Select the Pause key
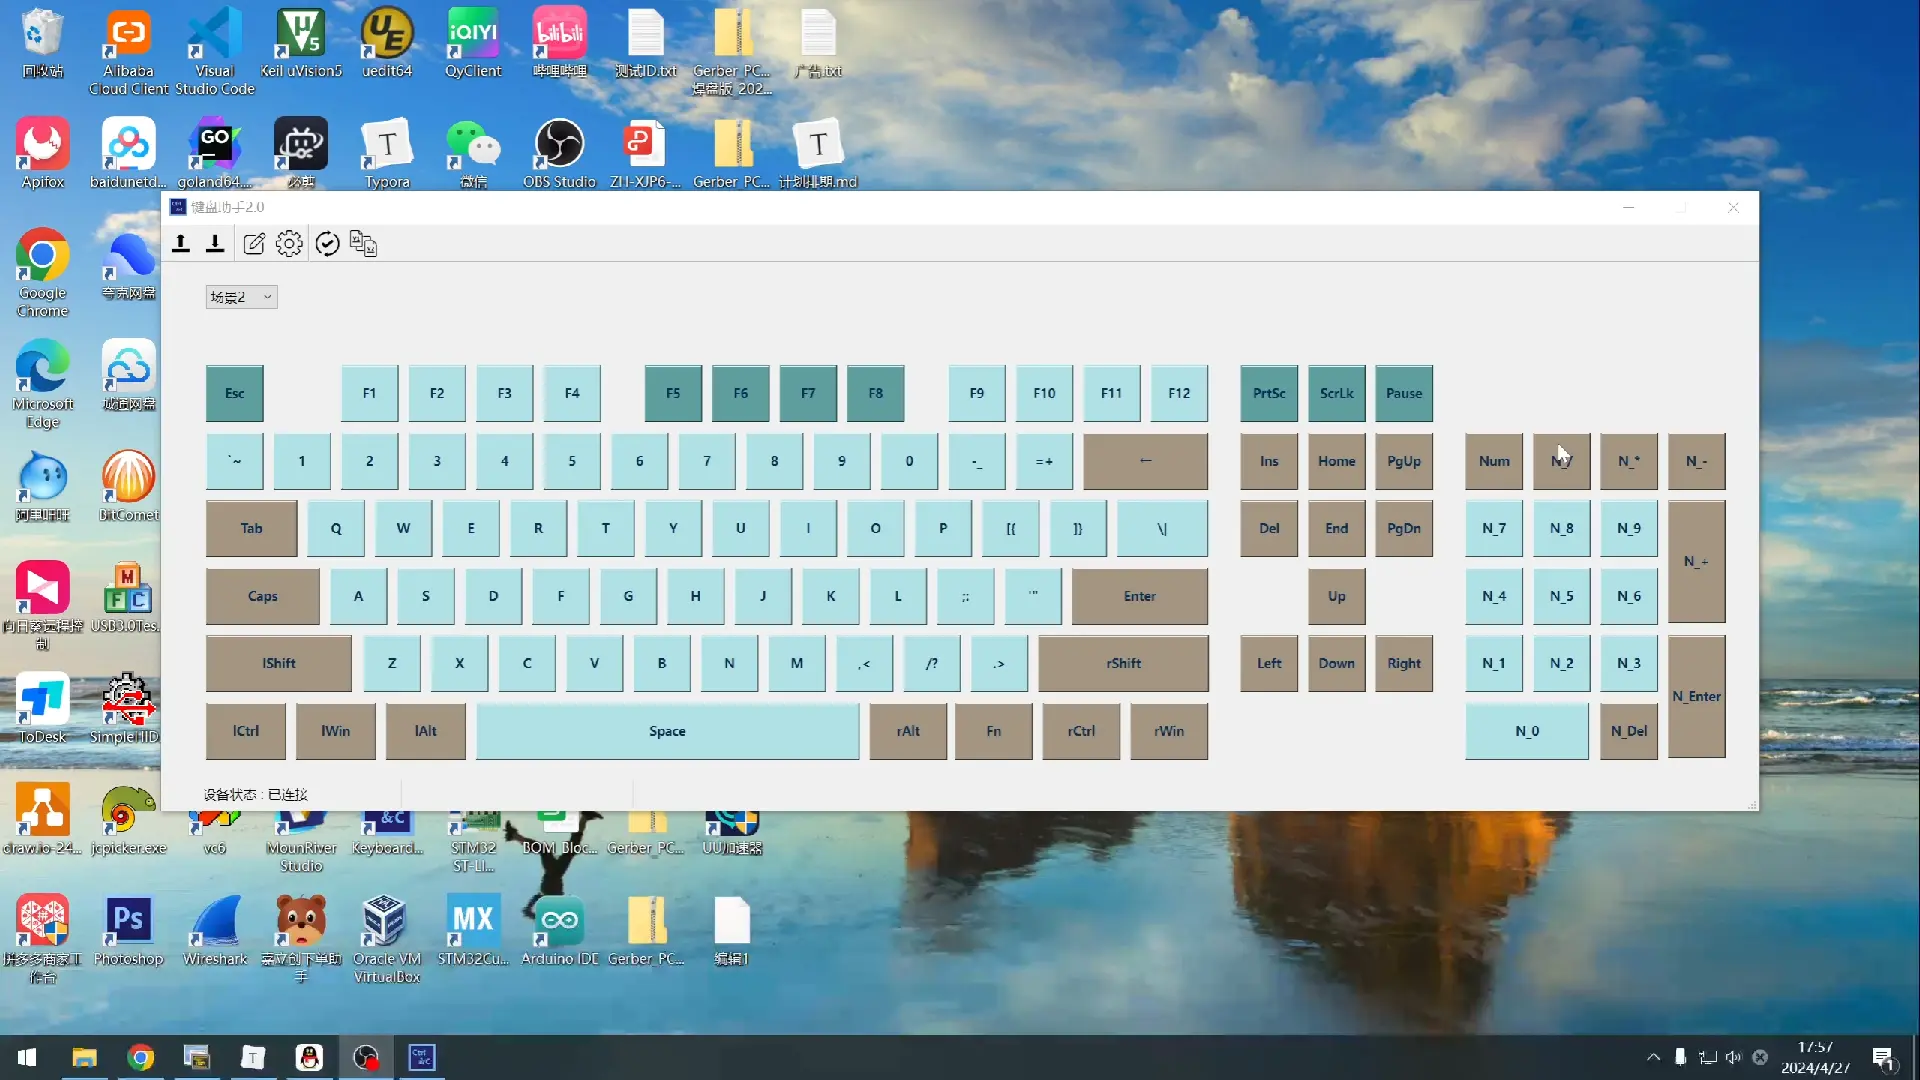Image resolution: width=1920 pixels, height=1080 pixels. pos(1404,393)
